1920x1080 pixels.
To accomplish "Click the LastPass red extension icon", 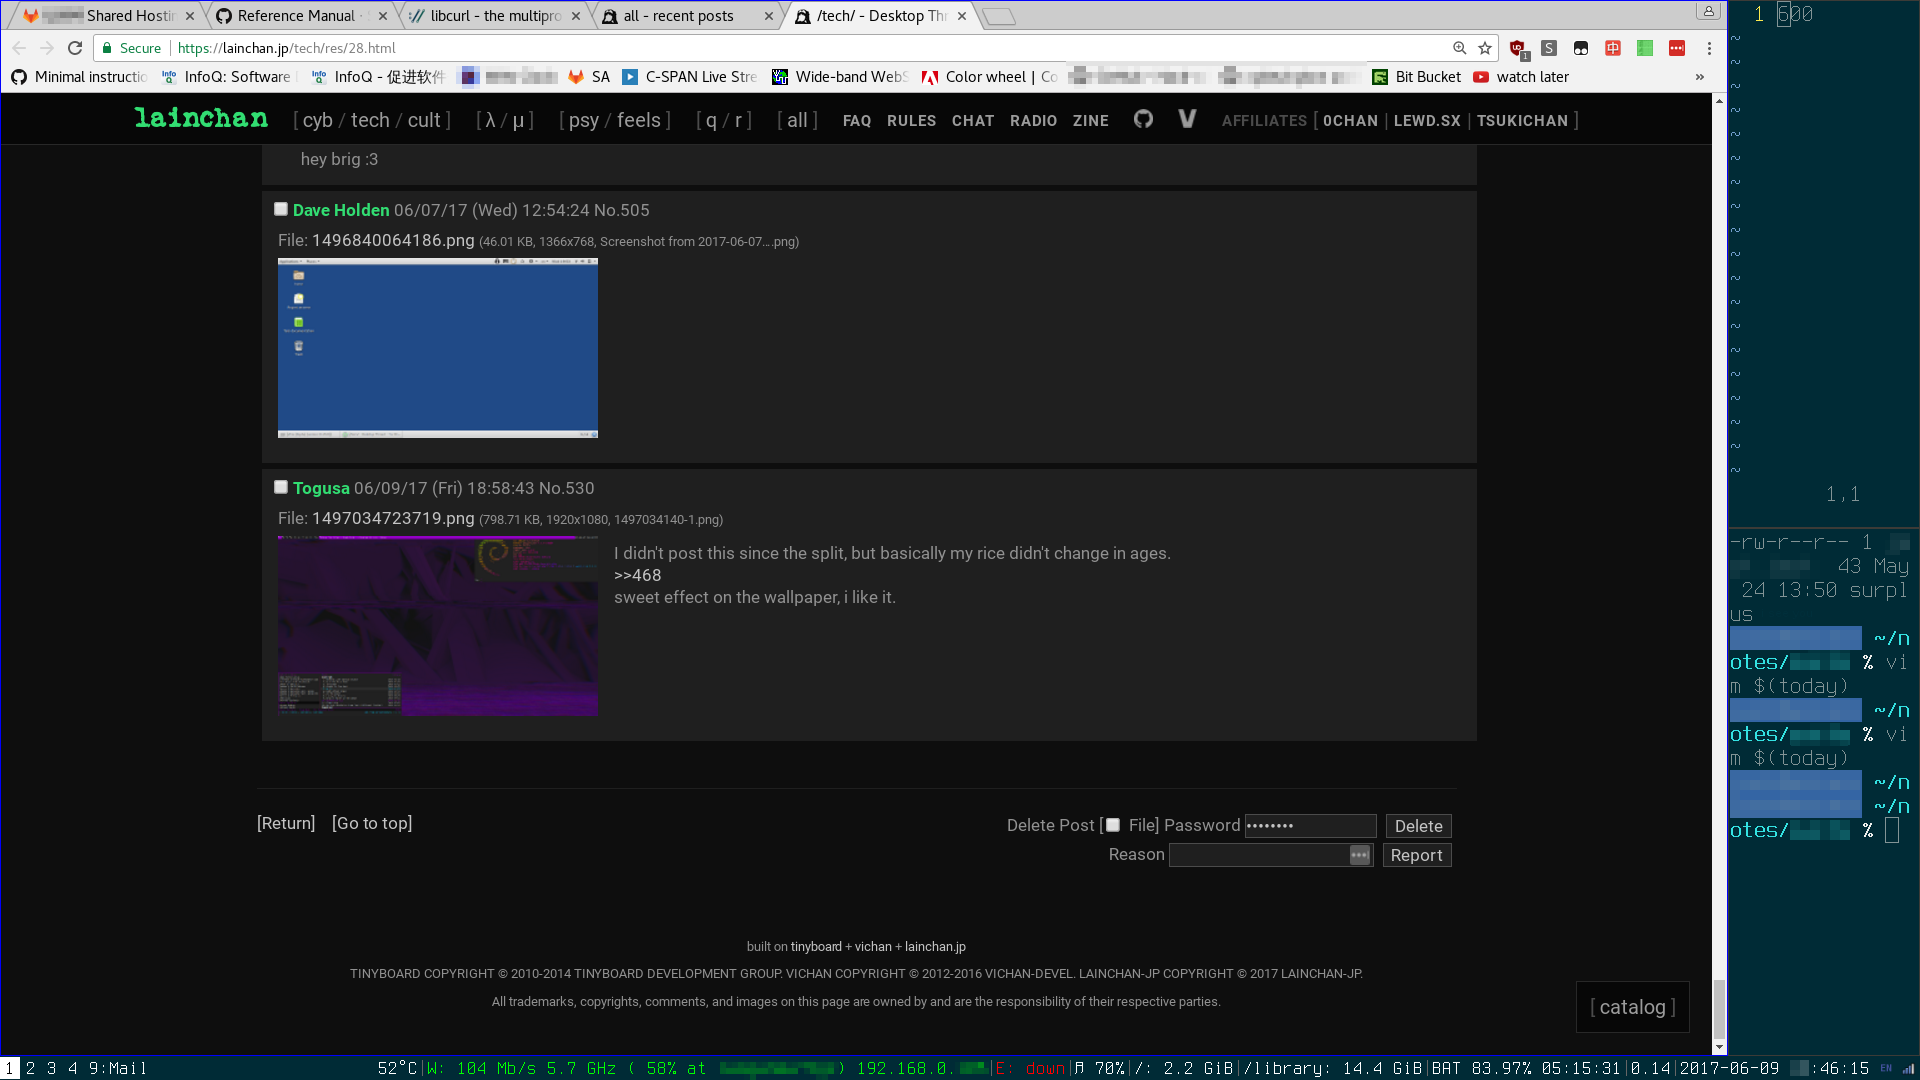I will coord(1677,48).
